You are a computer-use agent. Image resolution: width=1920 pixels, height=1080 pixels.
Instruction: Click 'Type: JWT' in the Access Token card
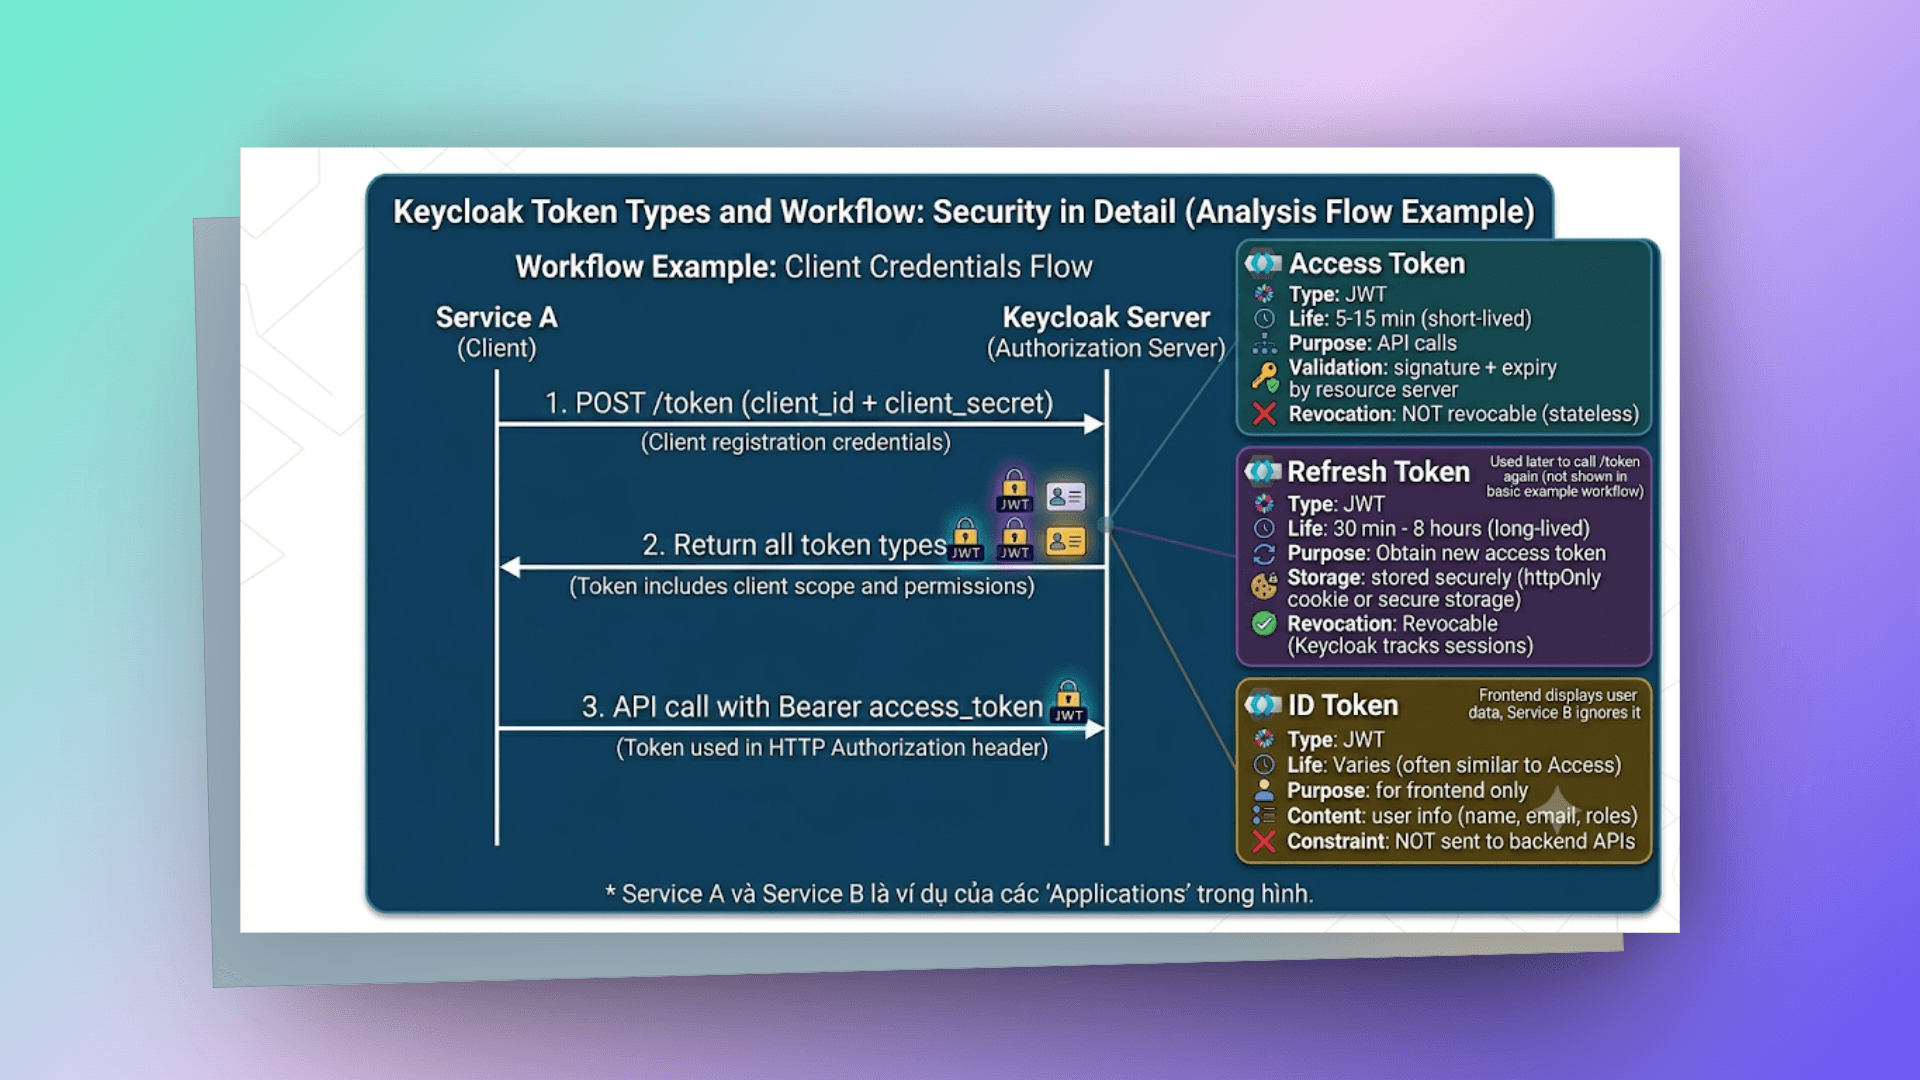pyautogui.click(x=1337, y=294)
